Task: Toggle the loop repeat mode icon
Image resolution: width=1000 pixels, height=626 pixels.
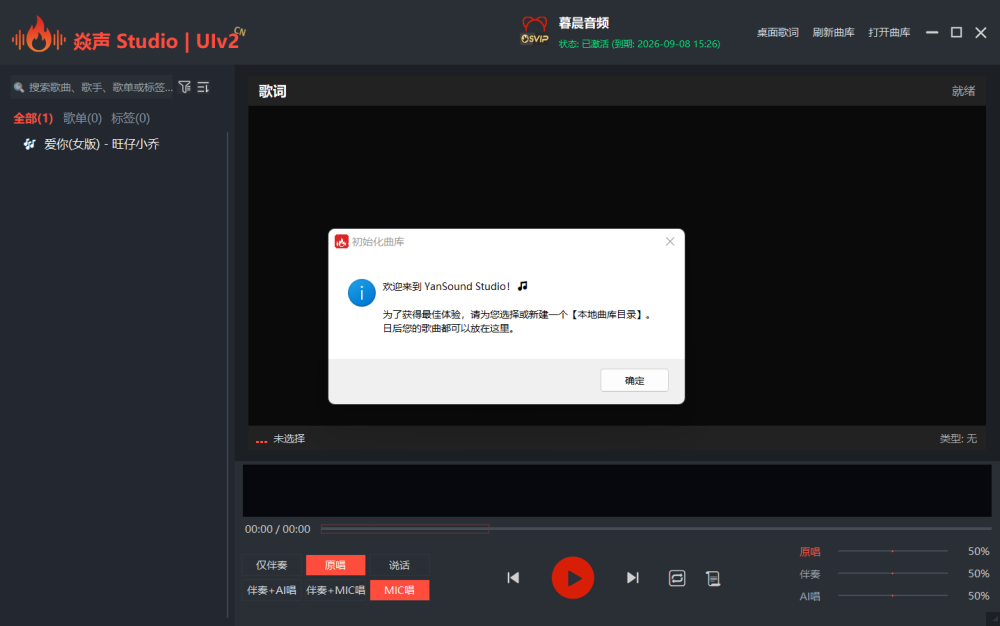Action: click(677, 578)
